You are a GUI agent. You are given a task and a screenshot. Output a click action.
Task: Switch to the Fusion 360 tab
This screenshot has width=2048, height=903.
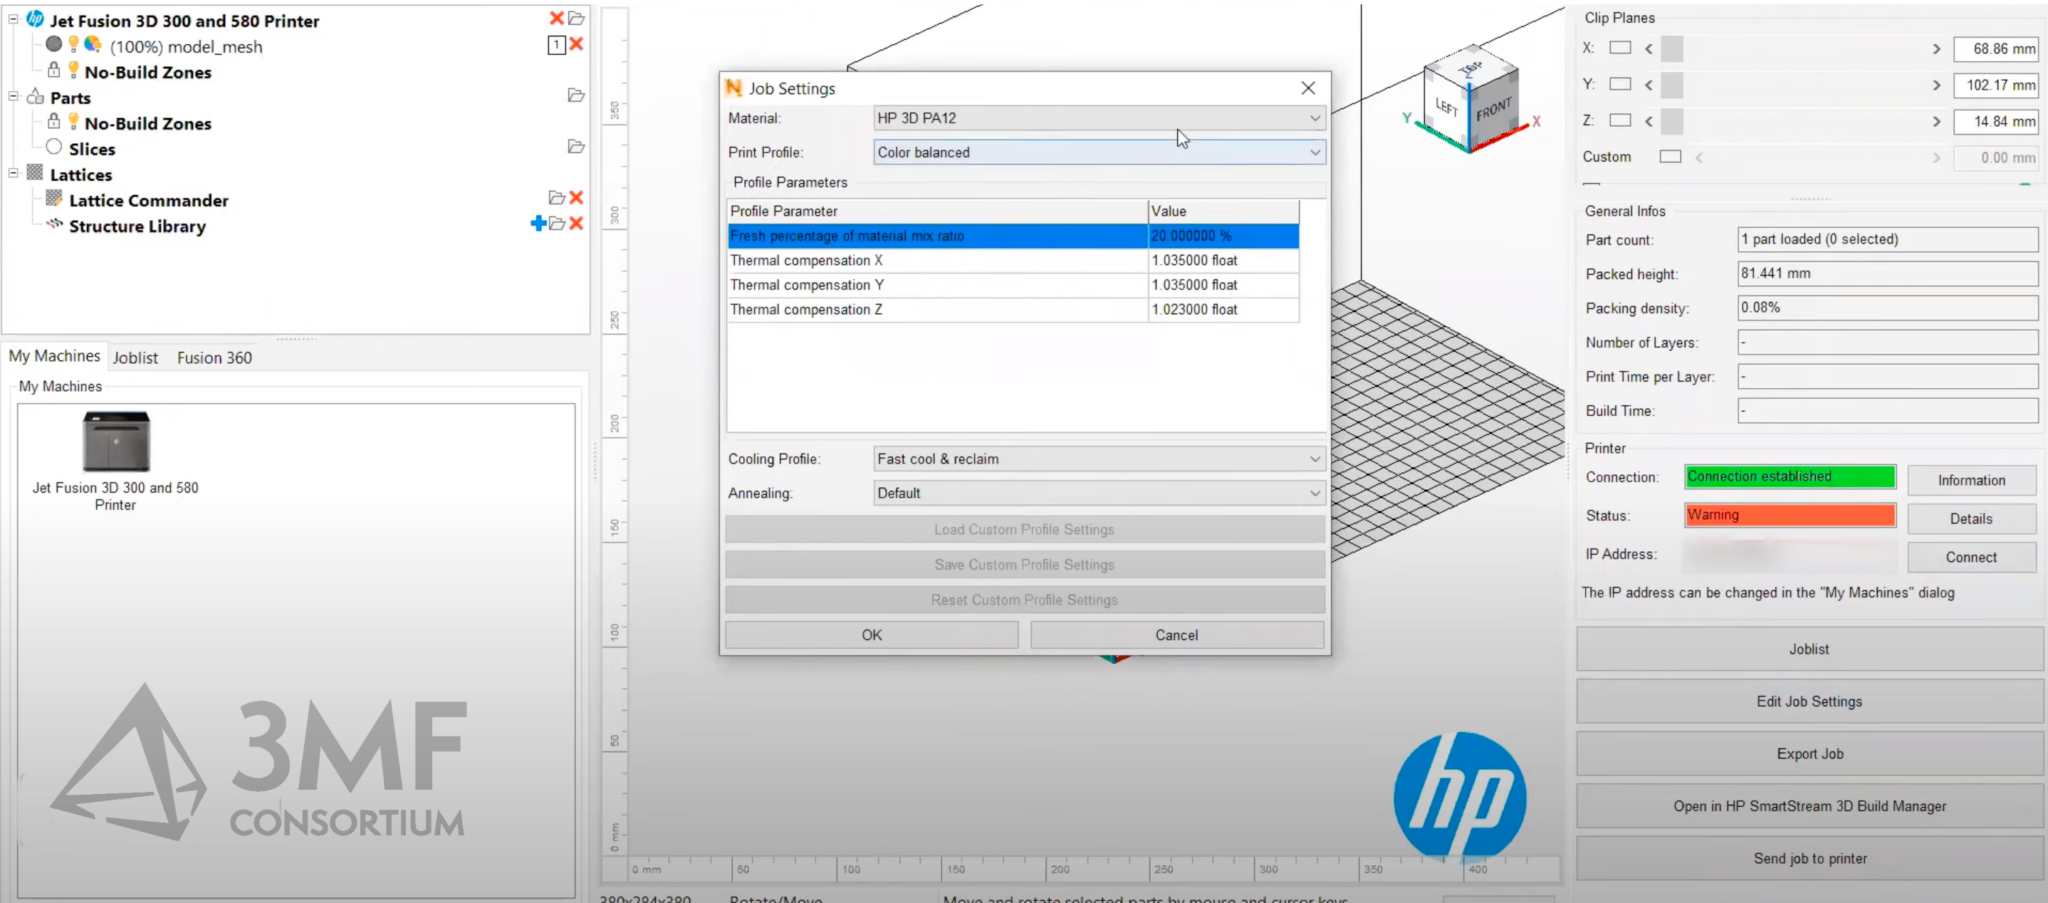coord(214,358)
